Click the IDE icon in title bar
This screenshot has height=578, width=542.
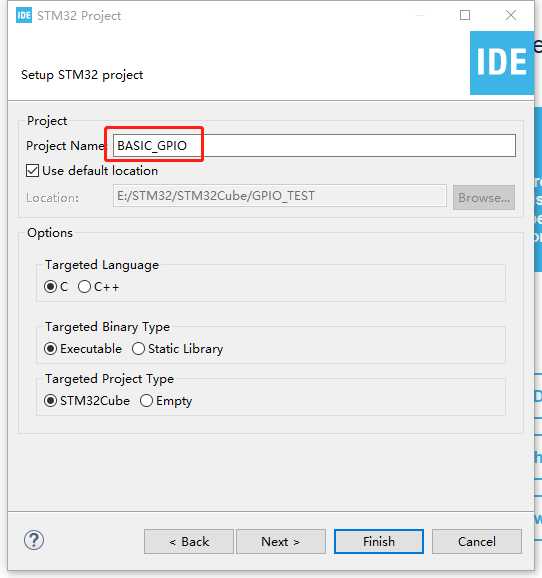(24, 15)
